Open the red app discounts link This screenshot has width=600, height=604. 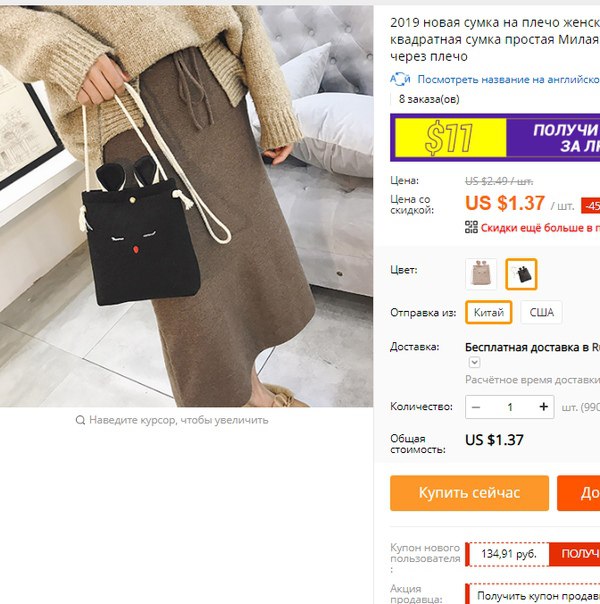tap(540, 228)
